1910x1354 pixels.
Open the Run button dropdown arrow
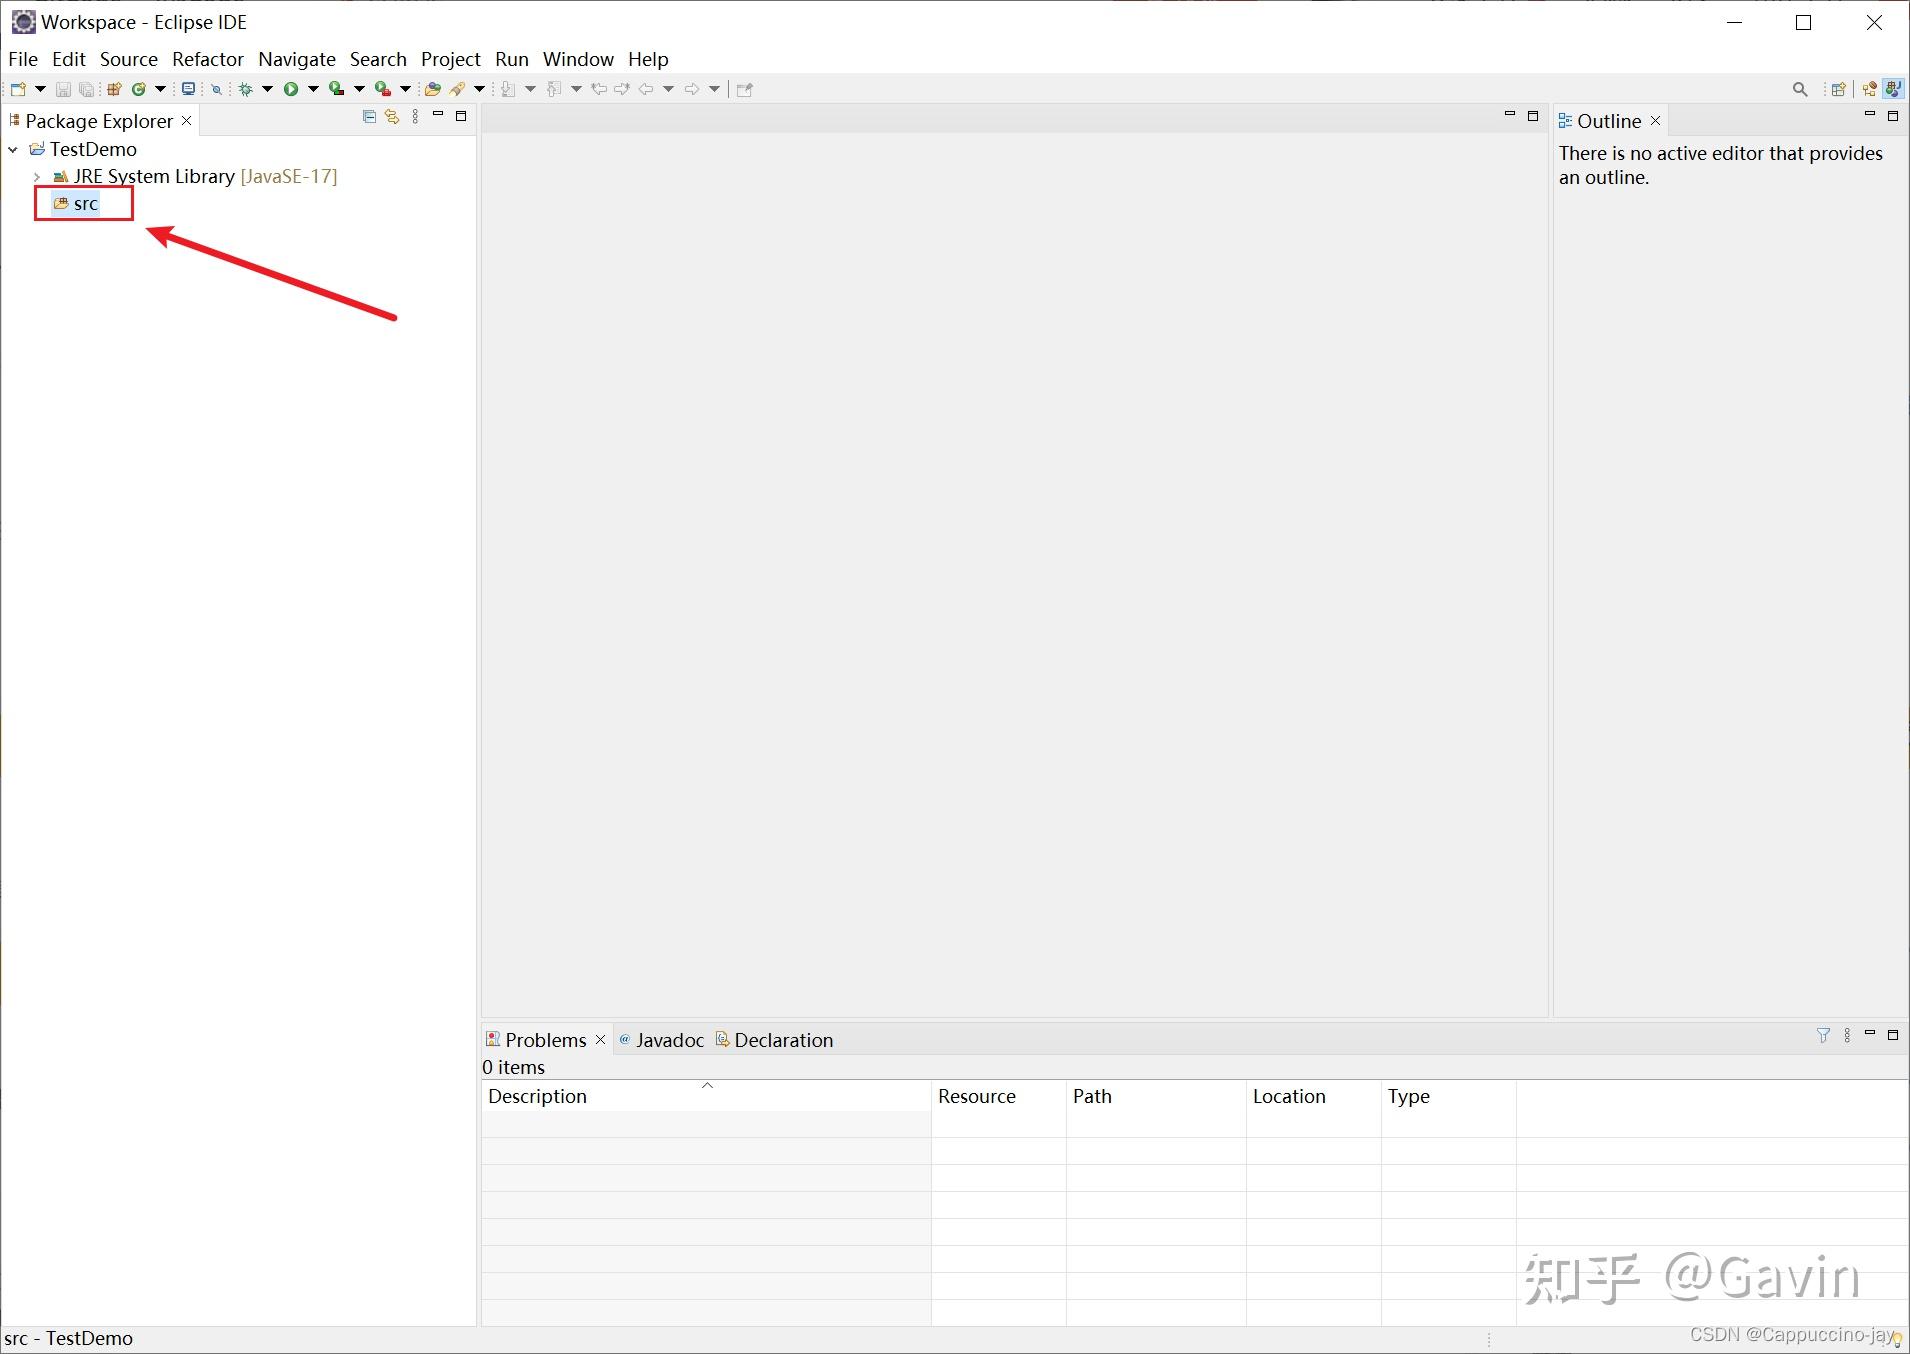click(313, 89)
